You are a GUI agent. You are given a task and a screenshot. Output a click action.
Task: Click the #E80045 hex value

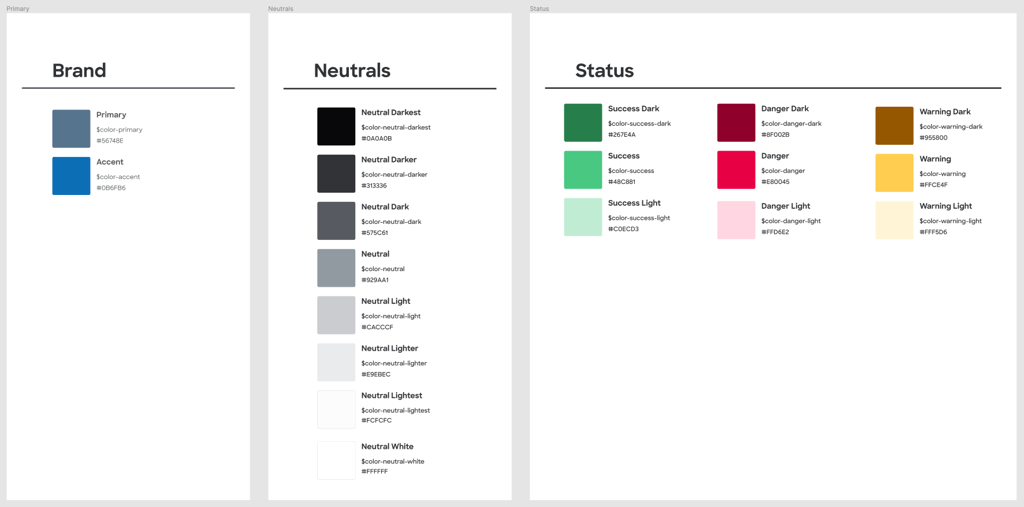(776, 182)
